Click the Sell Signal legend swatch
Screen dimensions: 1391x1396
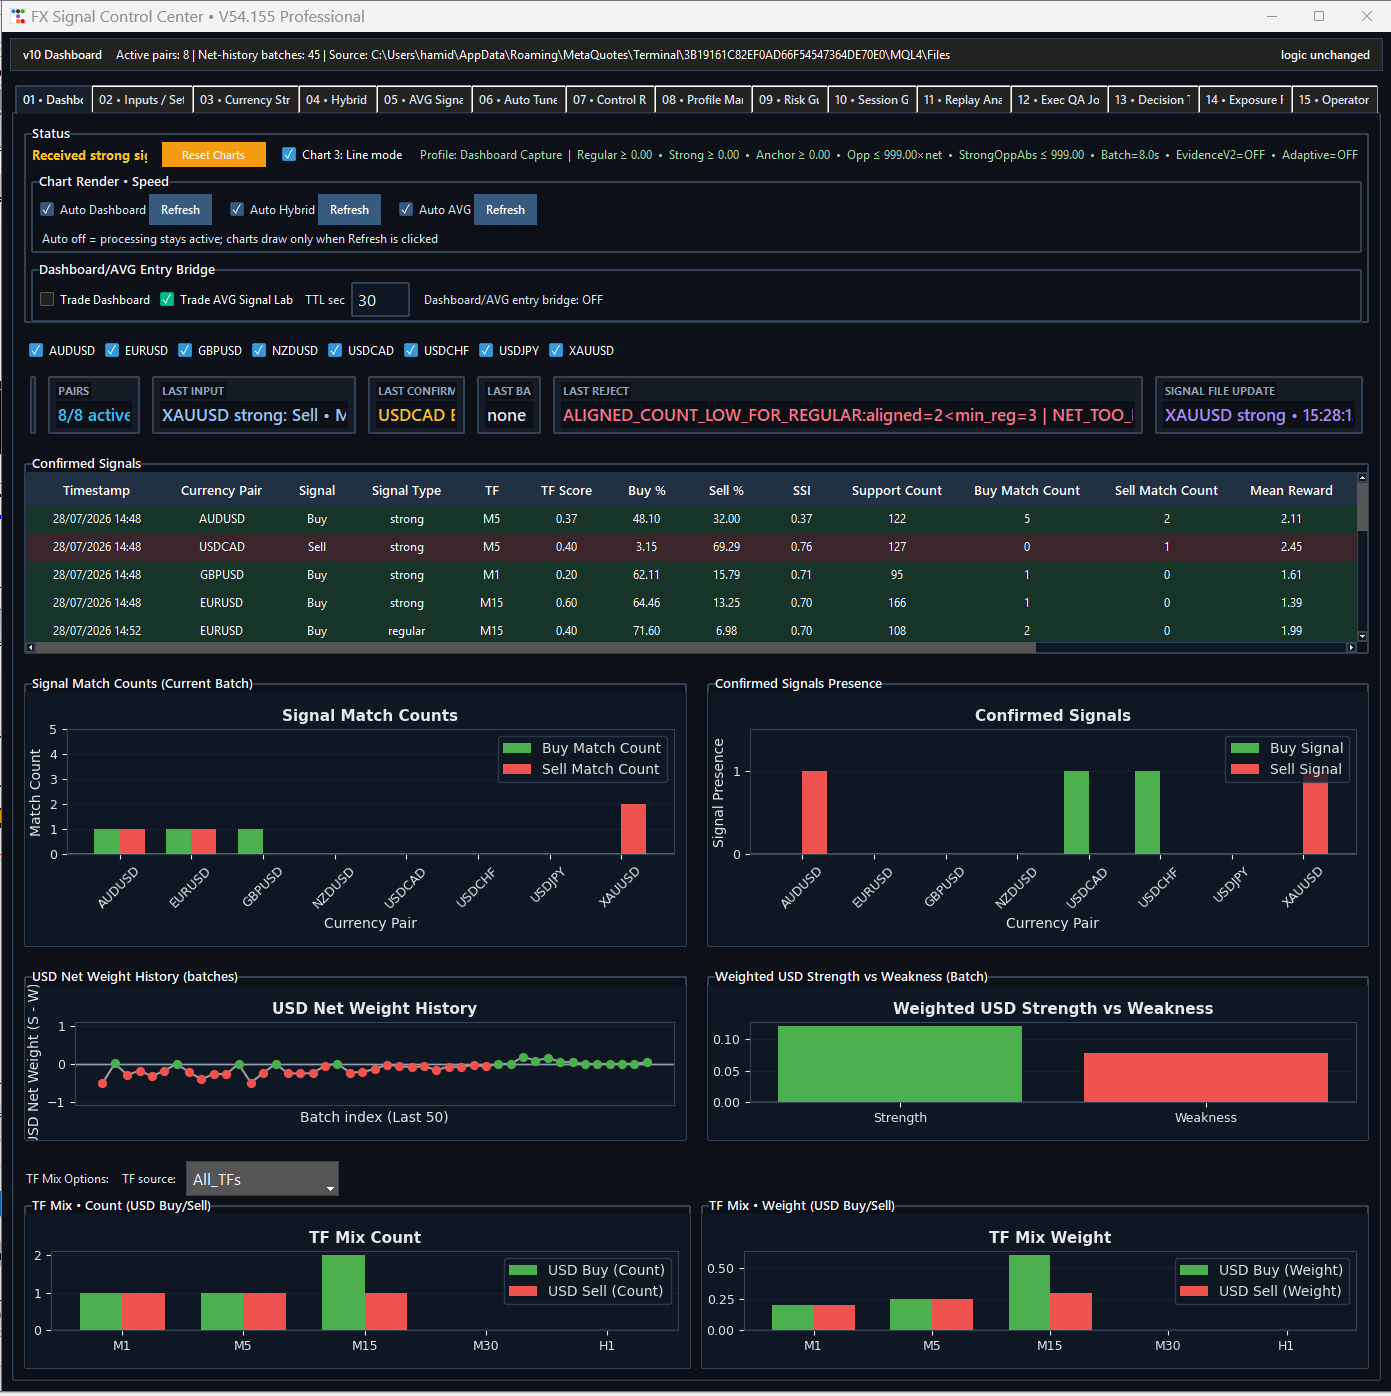tap(1245, 769)
